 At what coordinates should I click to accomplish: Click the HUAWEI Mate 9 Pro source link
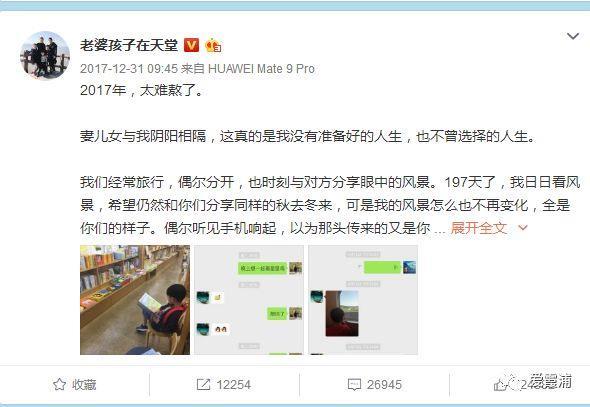[261, 69]
